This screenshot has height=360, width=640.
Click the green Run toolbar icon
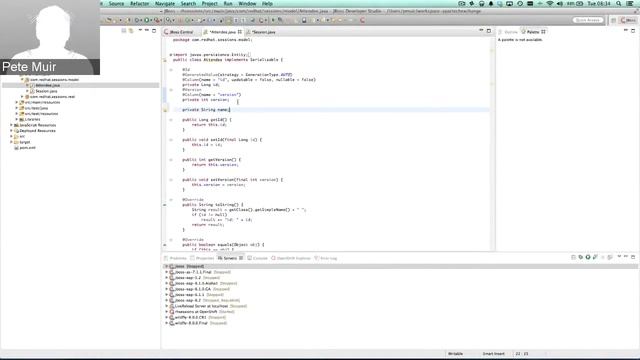click(147, 20)
